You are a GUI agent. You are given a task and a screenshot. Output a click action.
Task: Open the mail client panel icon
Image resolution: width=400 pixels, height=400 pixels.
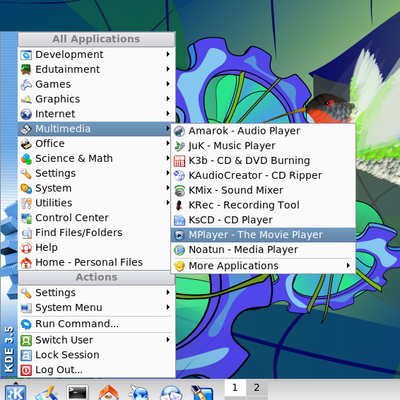click(x=171, y=393)
